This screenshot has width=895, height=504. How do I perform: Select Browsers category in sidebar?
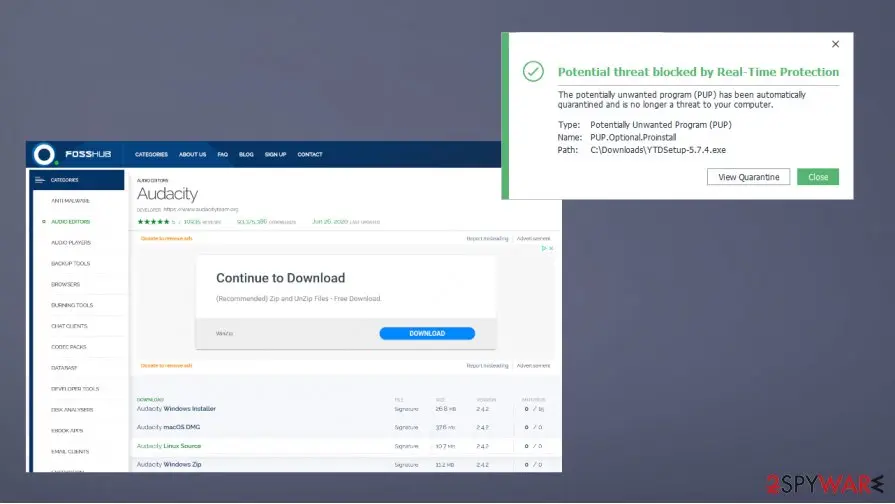(x=66, y=284)
